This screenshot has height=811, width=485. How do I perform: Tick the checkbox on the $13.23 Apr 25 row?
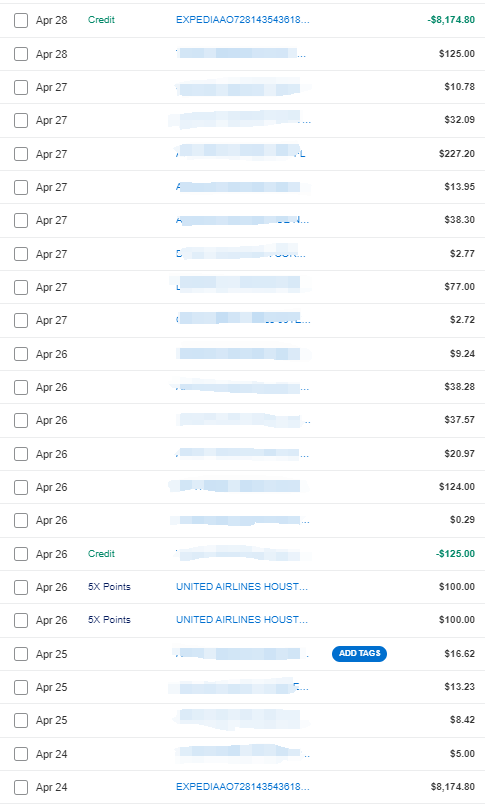click(21, 687)
